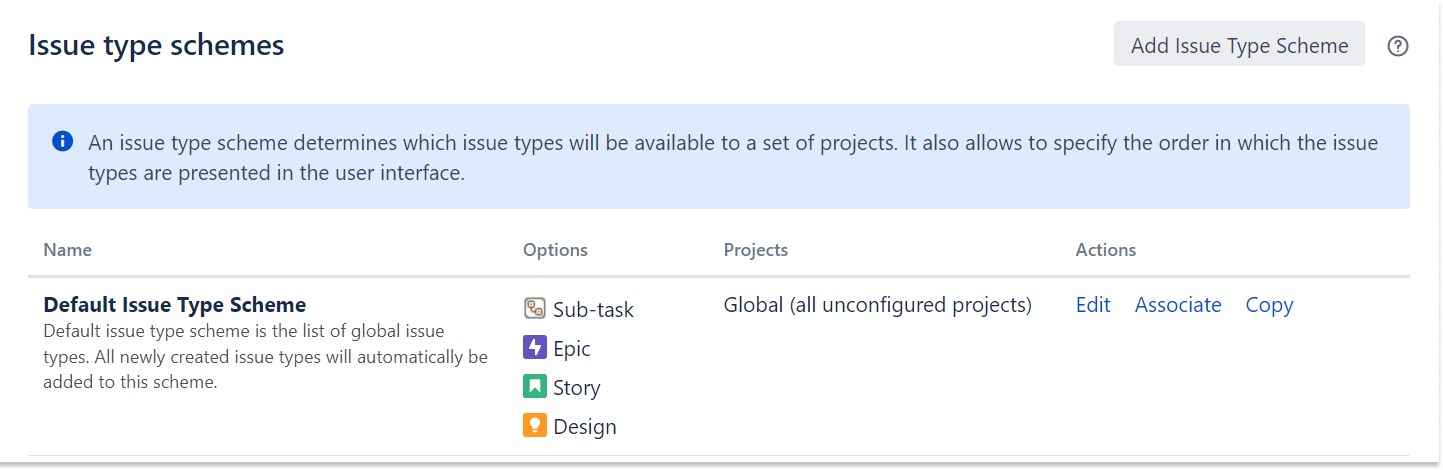Copy the Default Issue Type Scheme
This screenshot has height=470, width=1443.
click(x=1269, y=305)
